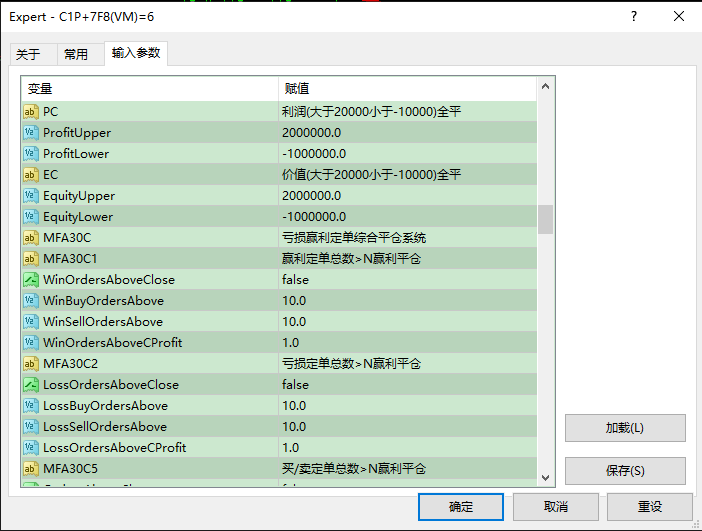
Task: Click the double icon beside LossBuyOrdersAbove
Action: [x=30, y=406]
